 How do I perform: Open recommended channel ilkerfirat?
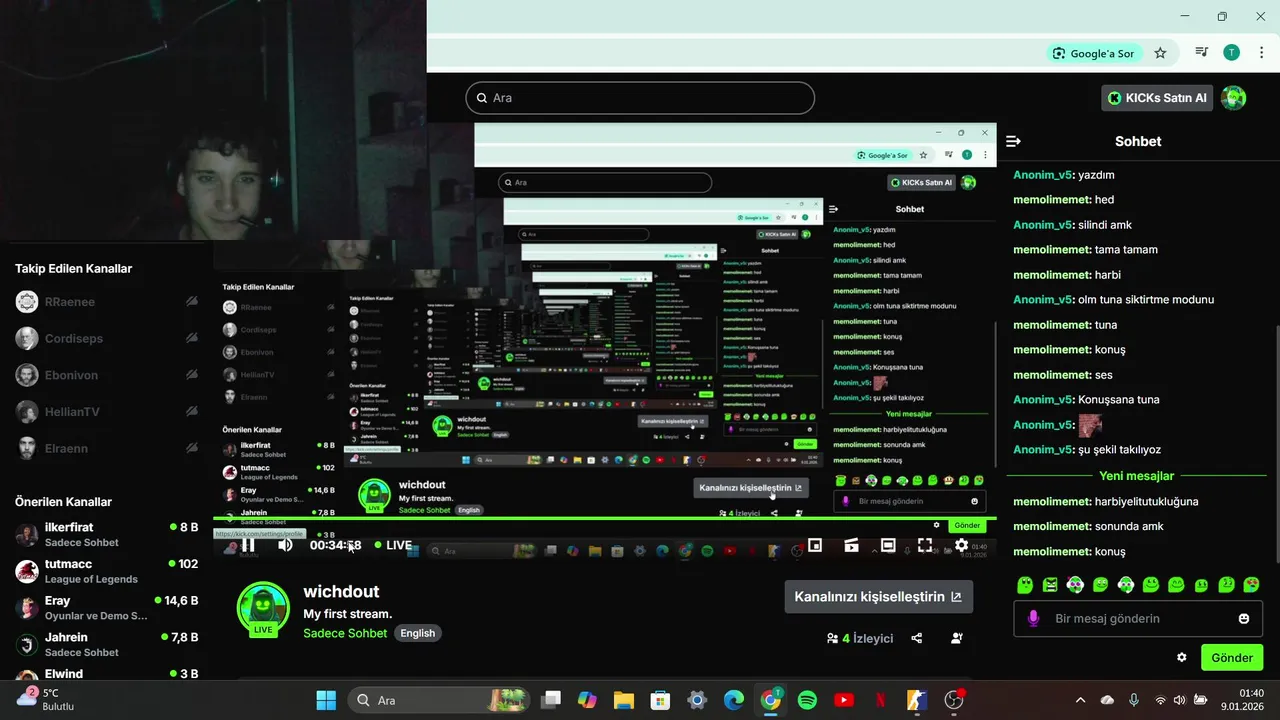pos(106,534)
